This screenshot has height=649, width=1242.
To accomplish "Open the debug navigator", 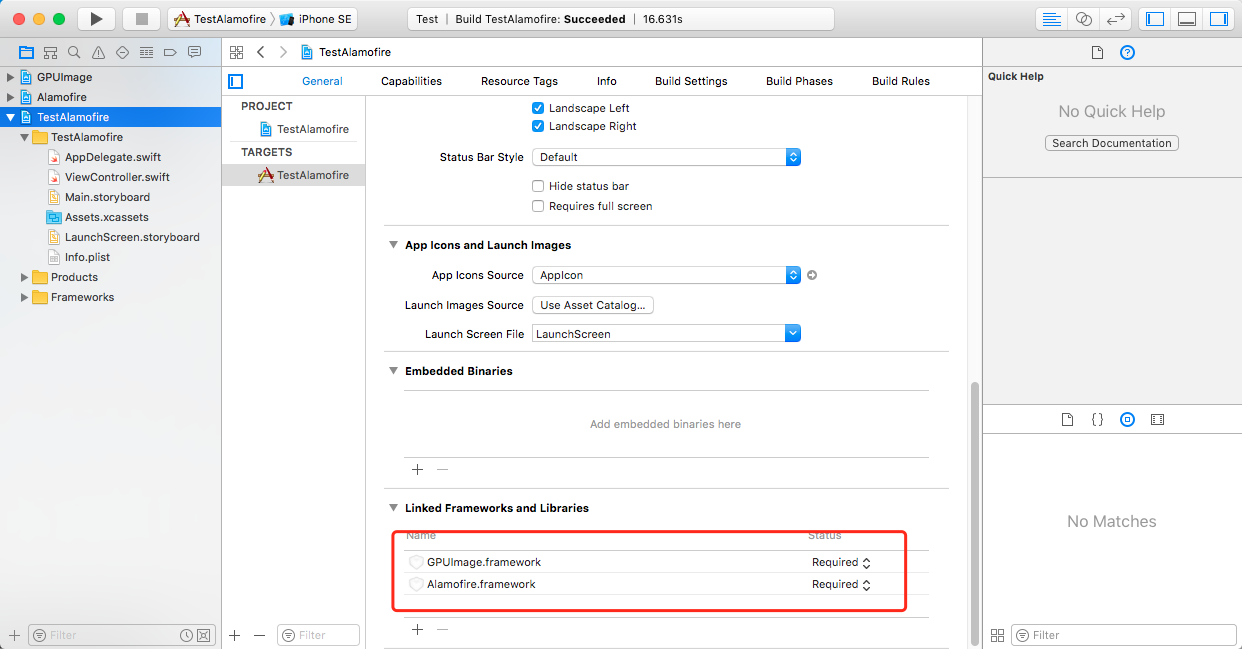I will coord(146,52).
